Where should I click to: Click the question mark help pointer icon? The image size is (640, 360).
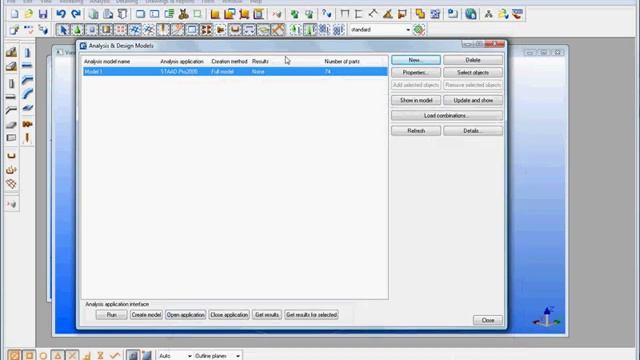[326, 14]
